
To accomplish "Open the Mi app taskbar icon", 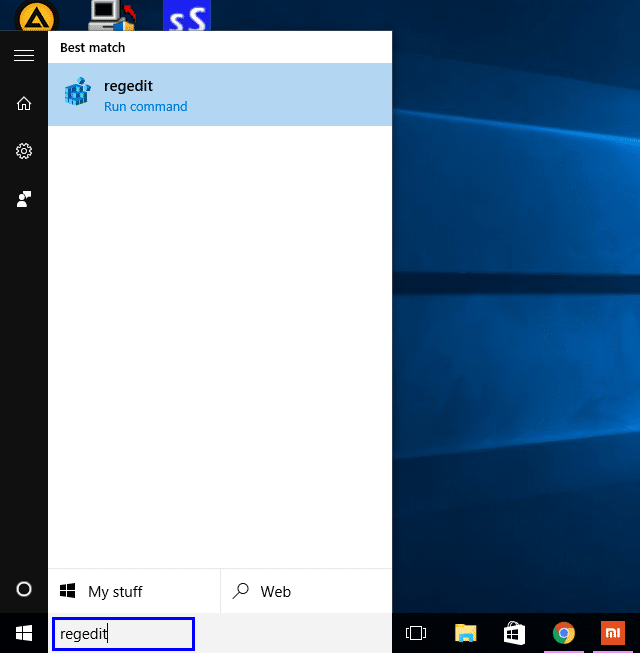I will (x=613, y=633).
